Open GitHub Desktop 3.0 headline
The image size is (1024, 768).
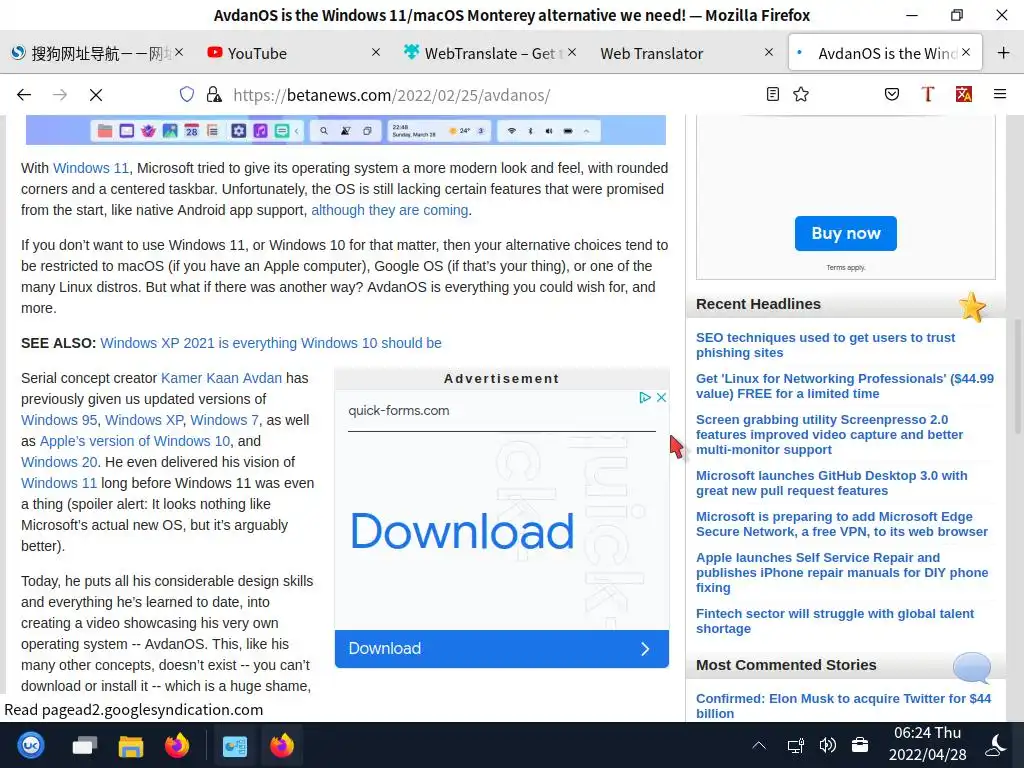click(831, 483)
